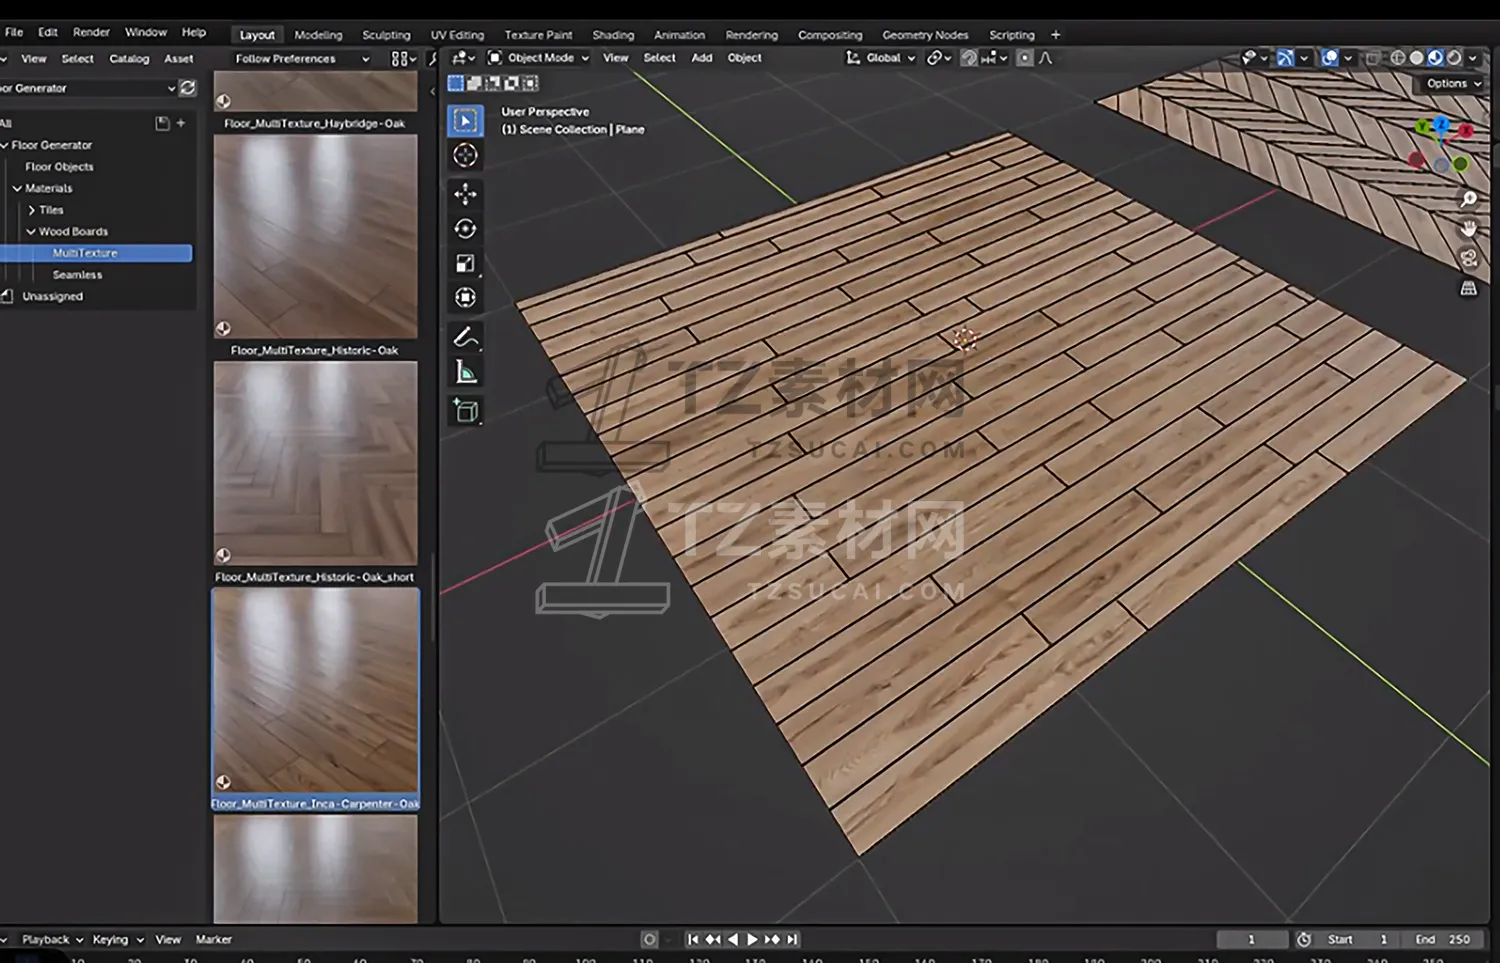Viewport: 1500px width, 963px height.
Task: Select Floor_MultiTexture_Historic-Oak thumbnail
Action: [315, 237]
